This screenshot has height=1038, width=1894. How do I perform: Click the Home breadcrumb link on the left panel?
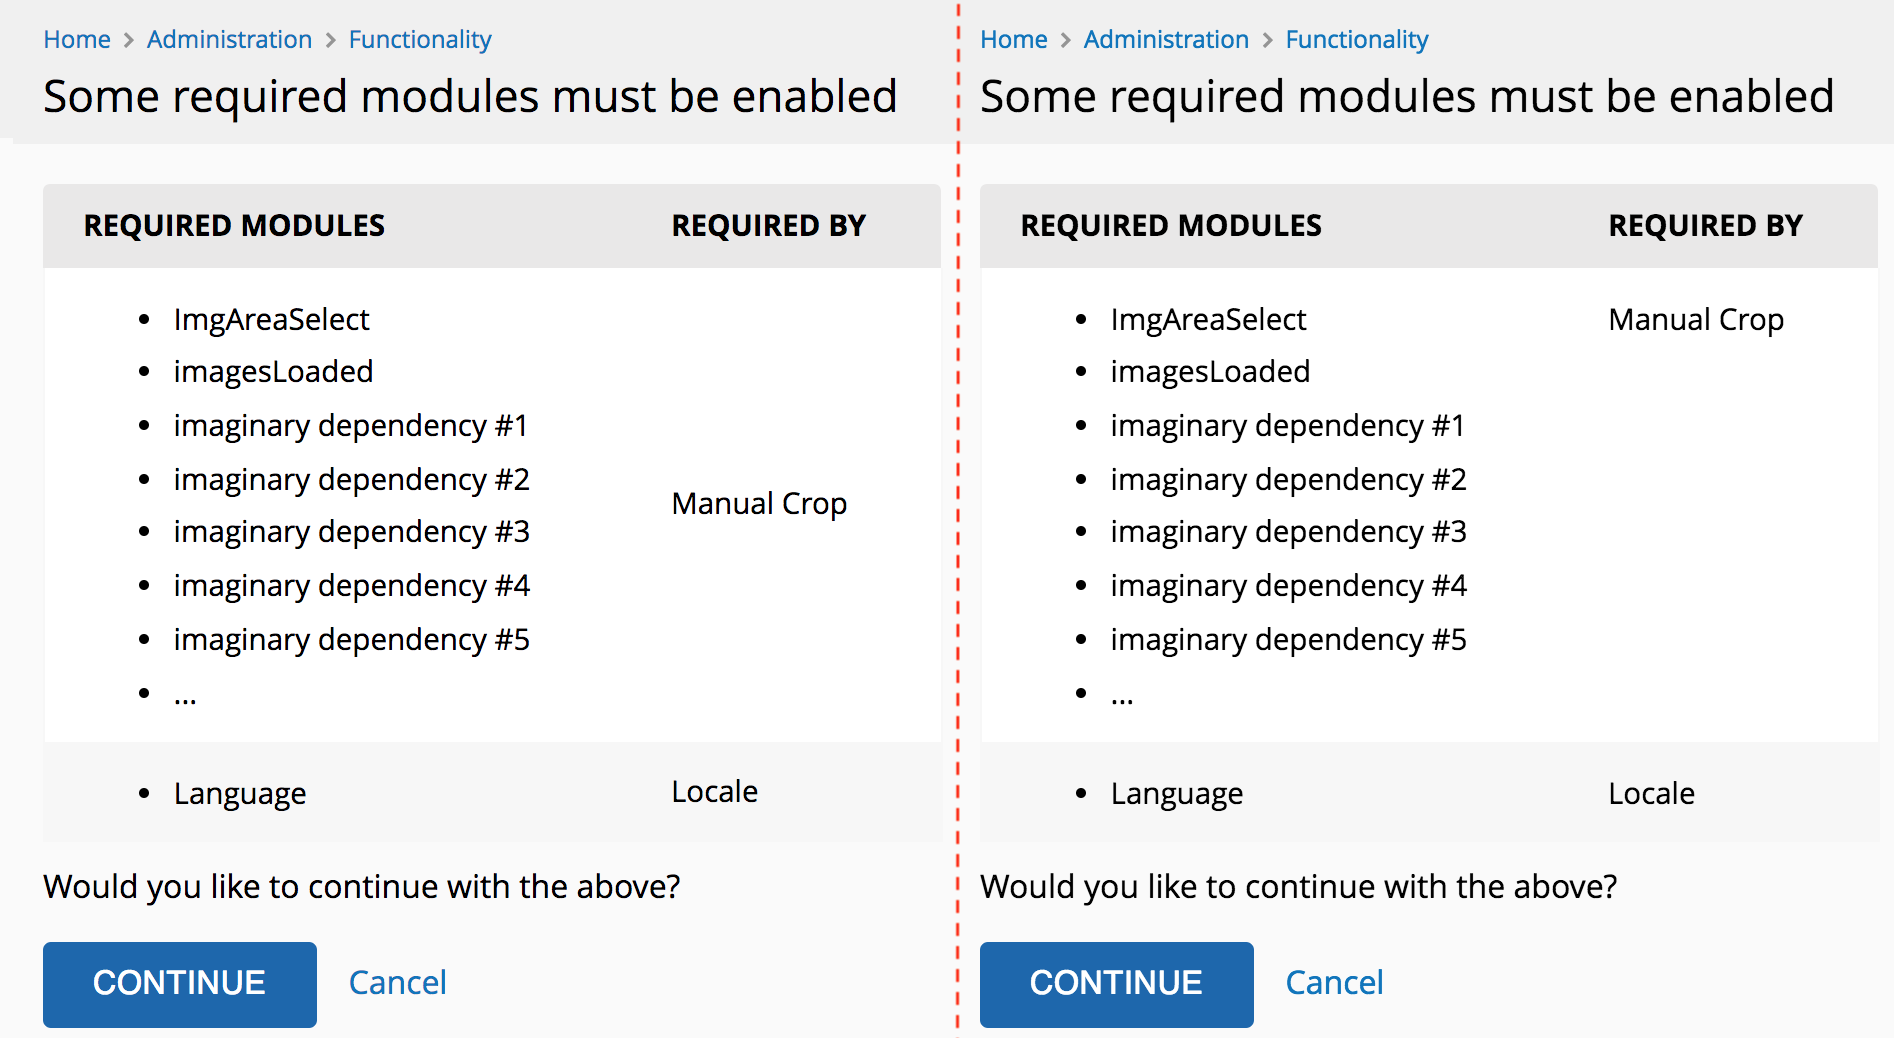point(77,39)
